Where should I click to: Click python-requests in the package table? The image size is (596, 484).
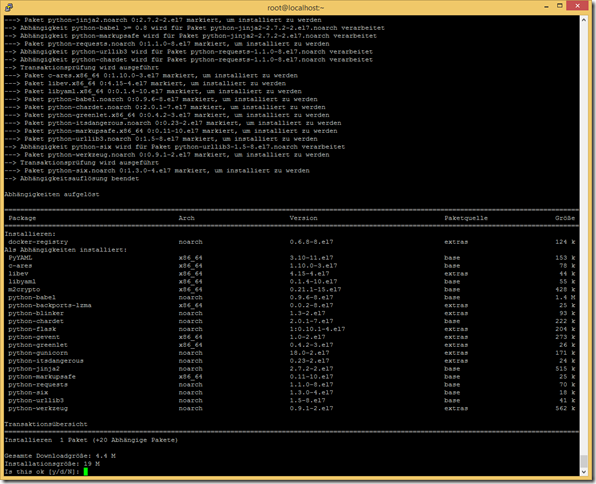38,385
